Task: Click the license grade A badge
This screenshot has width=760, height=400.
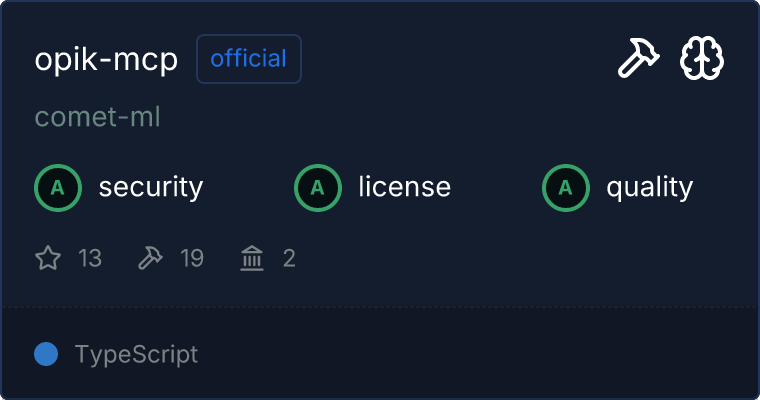Action: click(x=318, y=187)
